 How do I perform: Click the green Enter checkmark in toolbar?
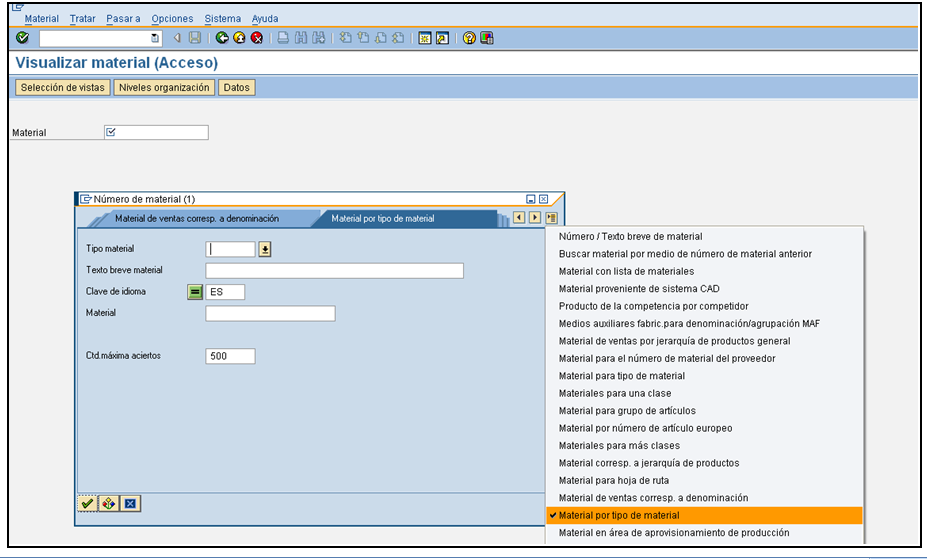(x=22, y=38)
